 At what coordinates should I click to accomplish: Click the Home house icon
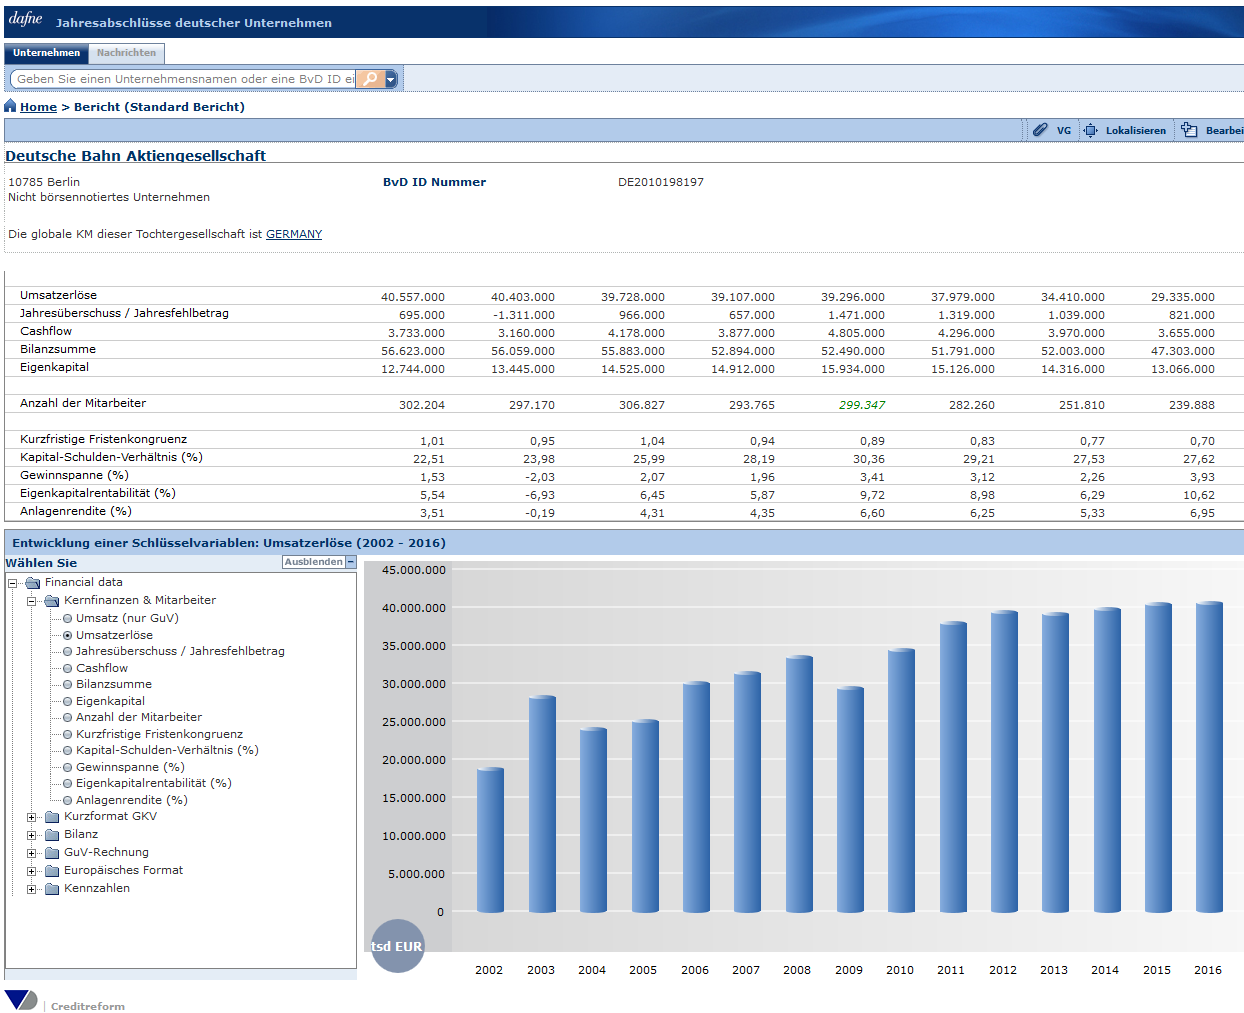(11, 106)
